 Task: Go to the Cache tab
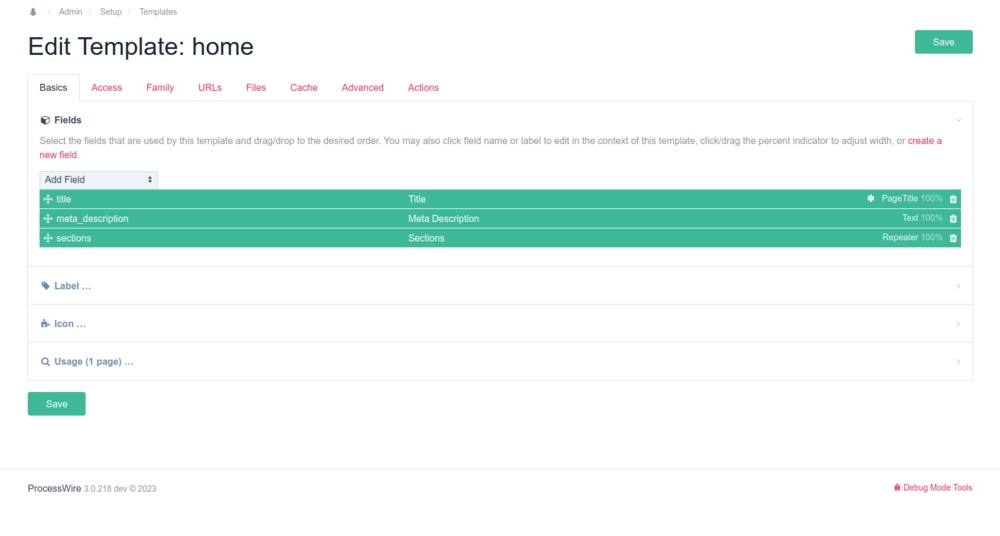pos(304,88)
